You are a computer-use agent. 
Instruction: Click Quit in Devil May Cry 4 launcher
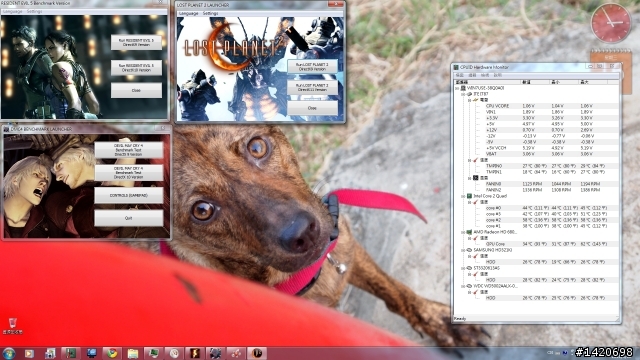click(x=129, y=218)
